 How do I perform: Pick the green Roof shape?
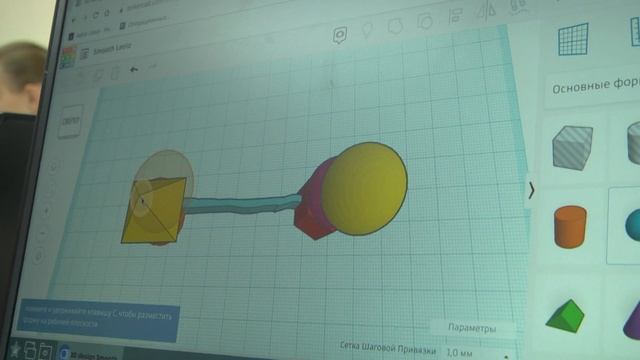[x=566, y=315]
